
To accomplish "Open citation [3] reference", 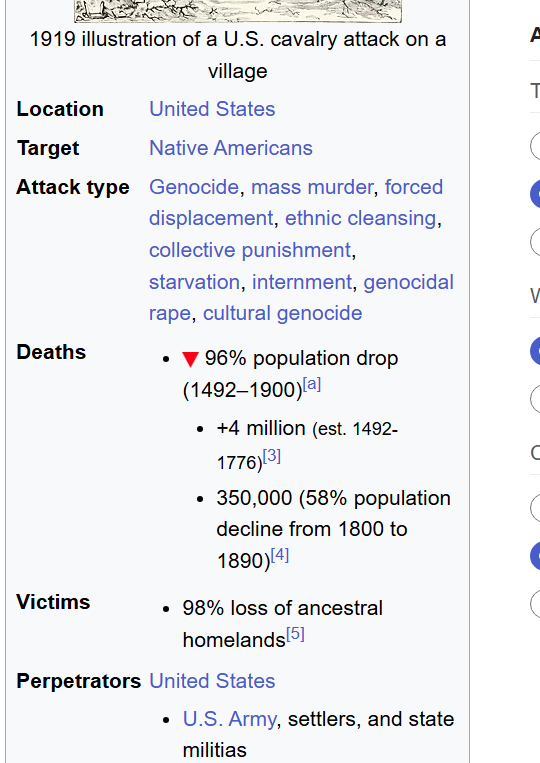I will pos(271,456).
